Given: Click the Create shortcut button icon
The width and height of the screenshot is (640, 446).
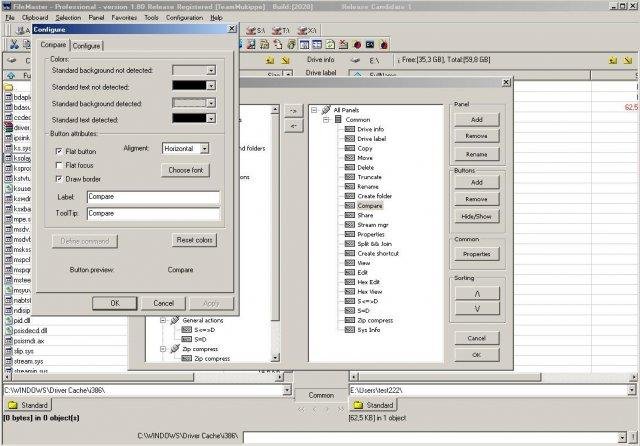Looking at the screenshot, I should 351,253.
